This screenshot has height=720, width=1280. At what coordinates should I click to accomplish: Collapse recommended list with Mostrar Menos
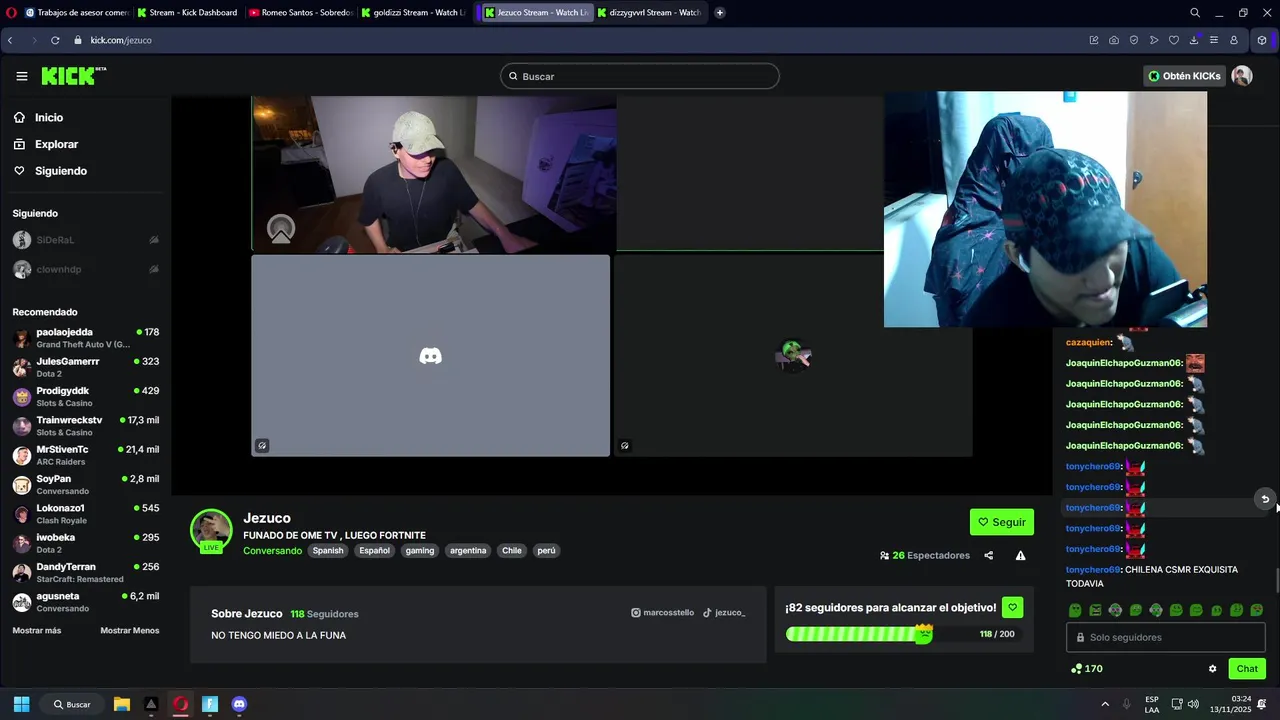(x=130, y=631)
